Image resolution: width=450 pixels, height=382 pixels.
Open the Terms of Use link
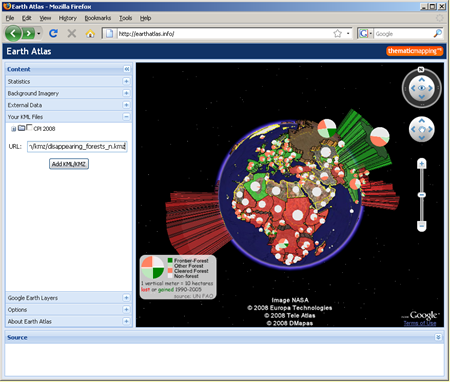point(420,323)
